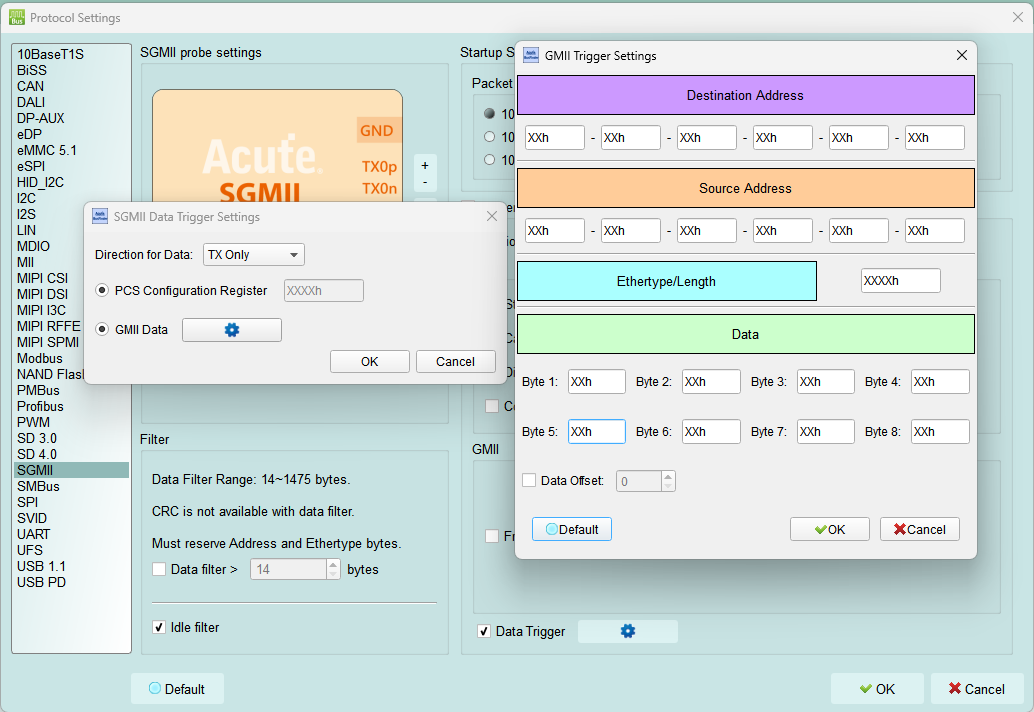
Task: Open the Direction for Data dropdown
Action: tap(254, 254)
